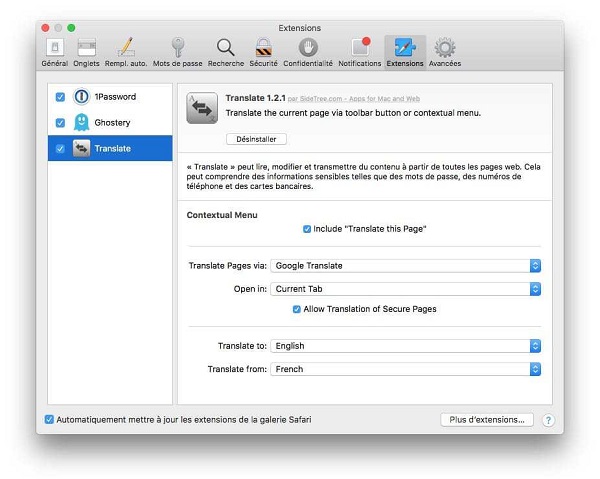Click the extension description sentence
Screen dimensions: 600x479
(x=353, y=113)
